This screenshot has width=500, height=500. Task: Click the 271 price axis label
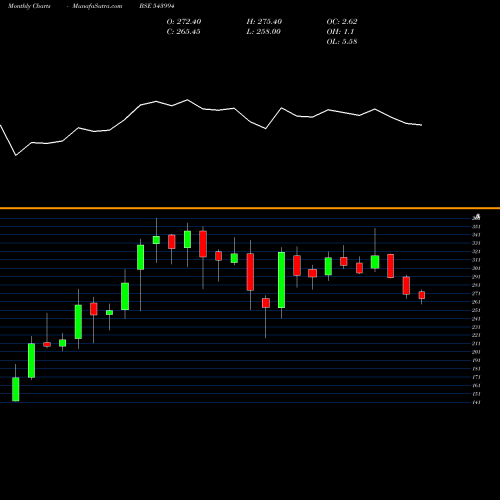tap(476, 293)
